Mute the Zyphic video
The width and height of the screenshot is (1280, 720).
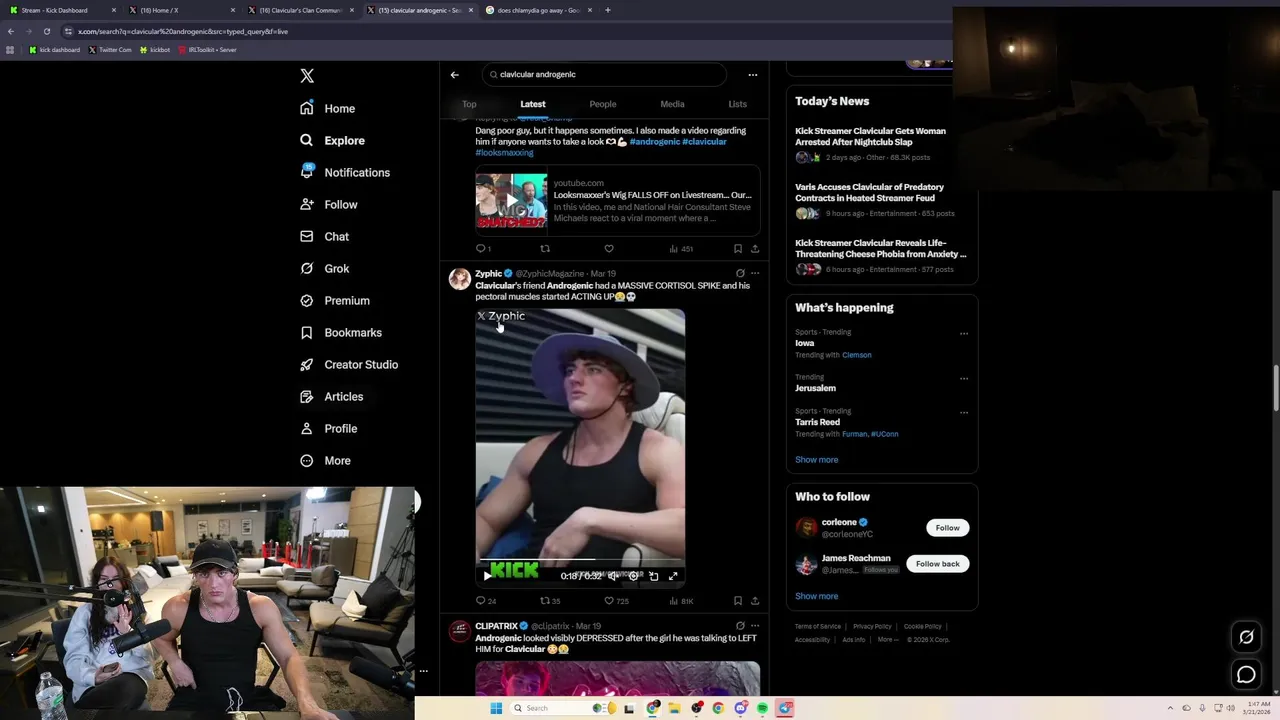click(x=613, y=576)
